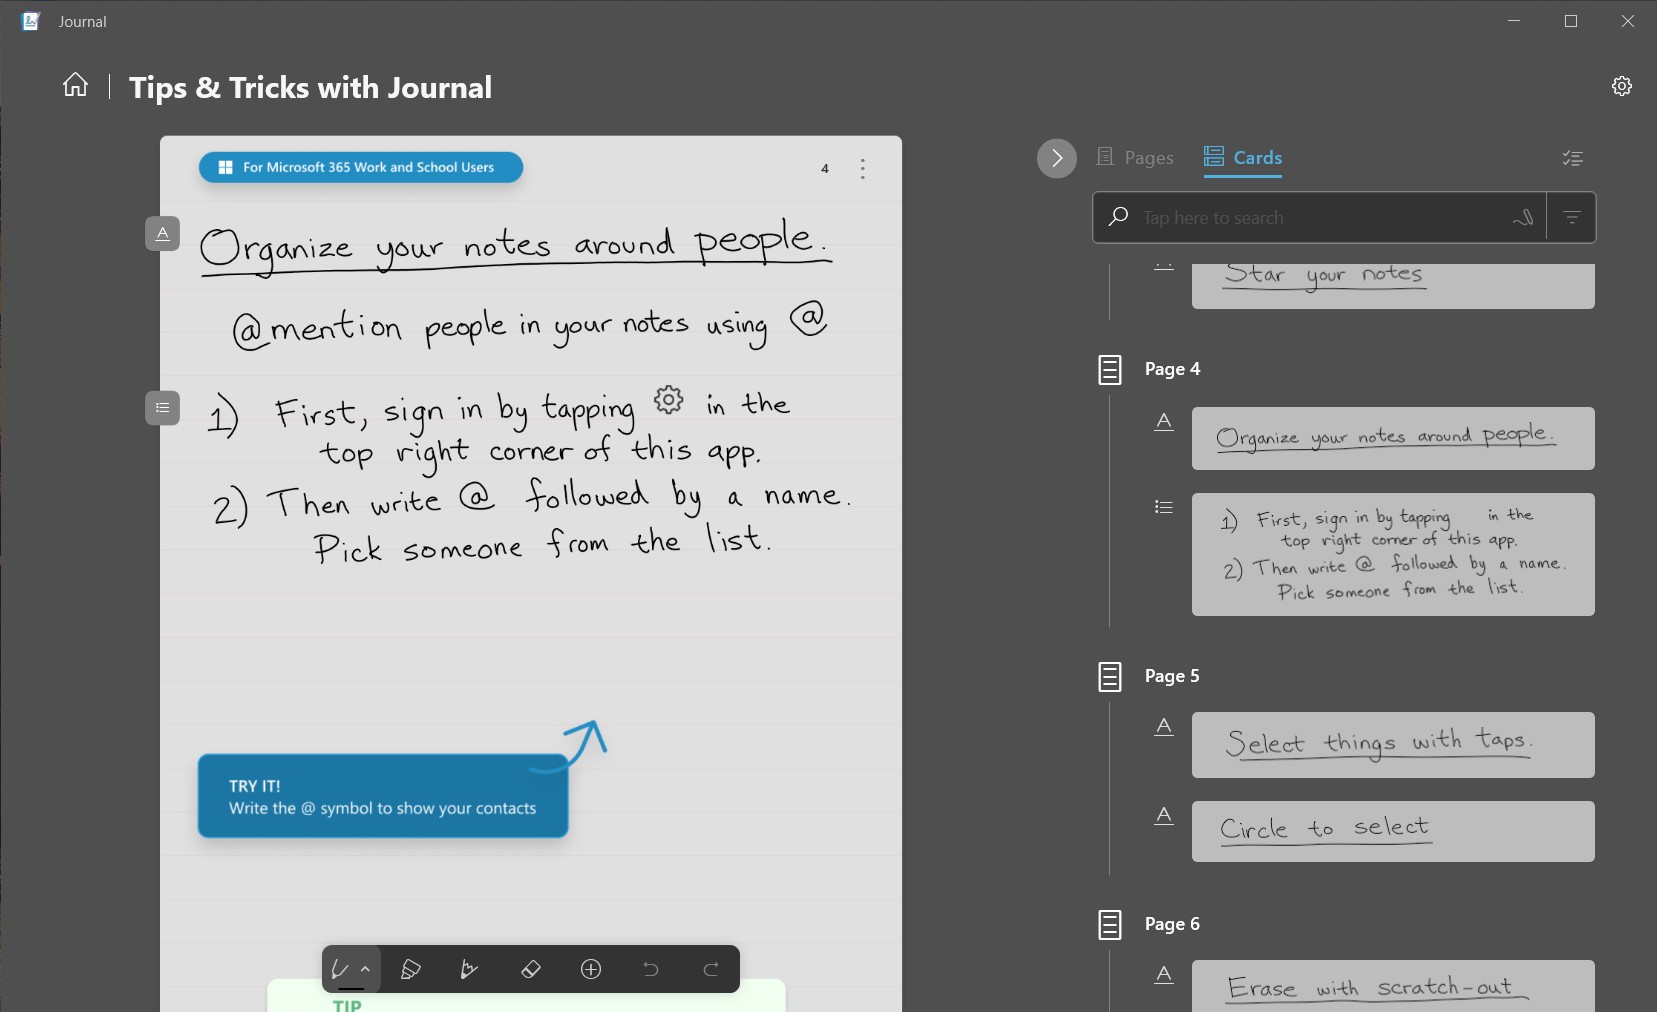Click handwritten title 'Organize your notes around people'

coord(515,246)
